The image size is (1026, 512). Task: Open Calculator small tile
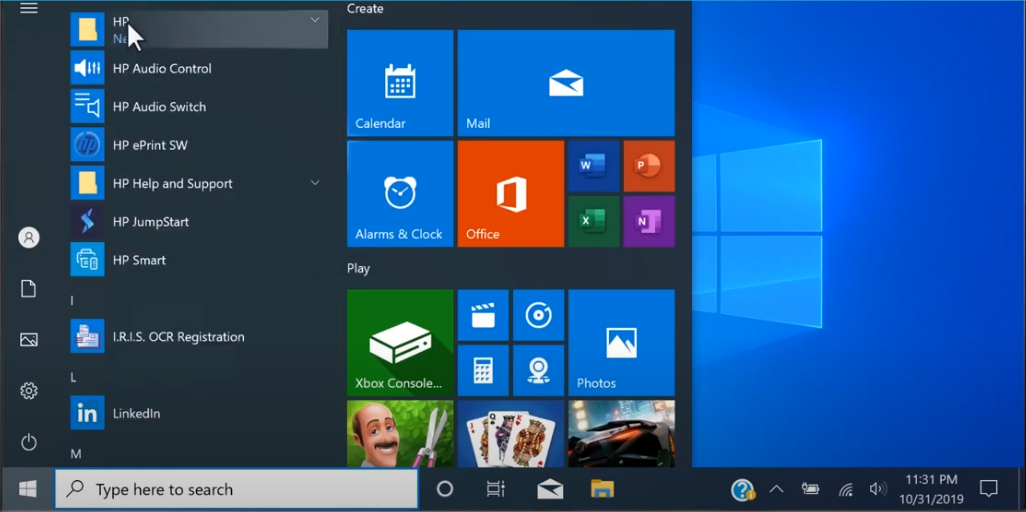point(483,371)
